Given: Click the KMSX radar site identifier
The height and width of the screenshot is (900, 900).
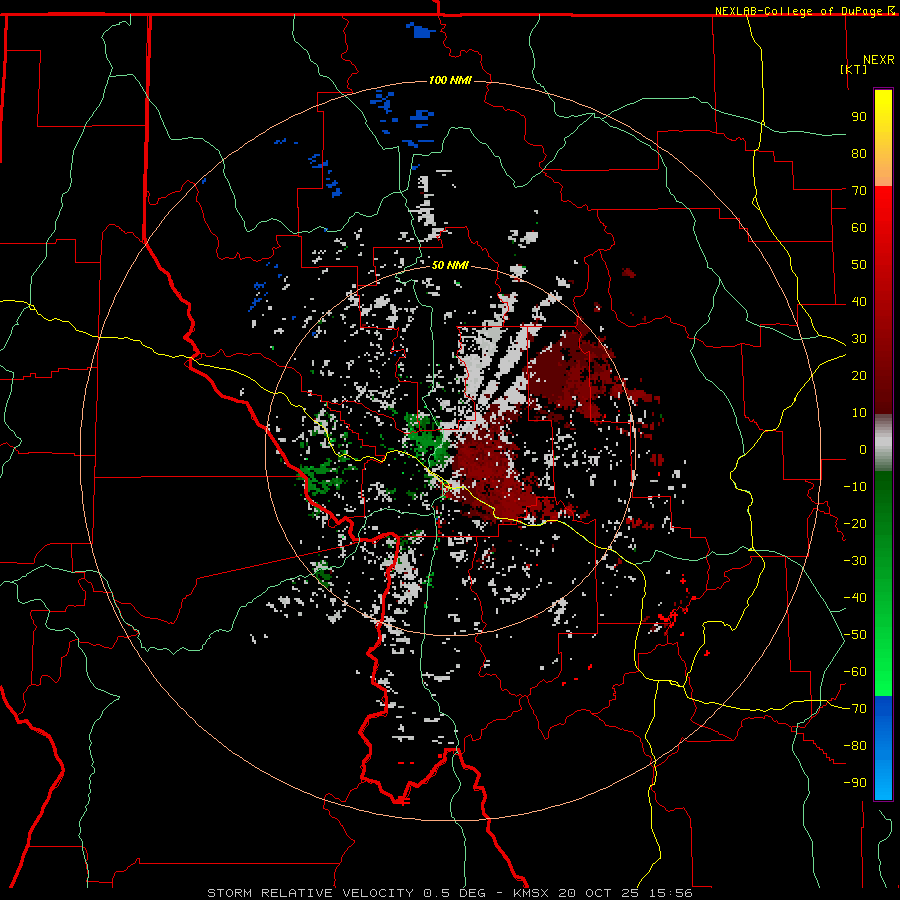Looking at the screenshot, I should click(x=535, y=893).
